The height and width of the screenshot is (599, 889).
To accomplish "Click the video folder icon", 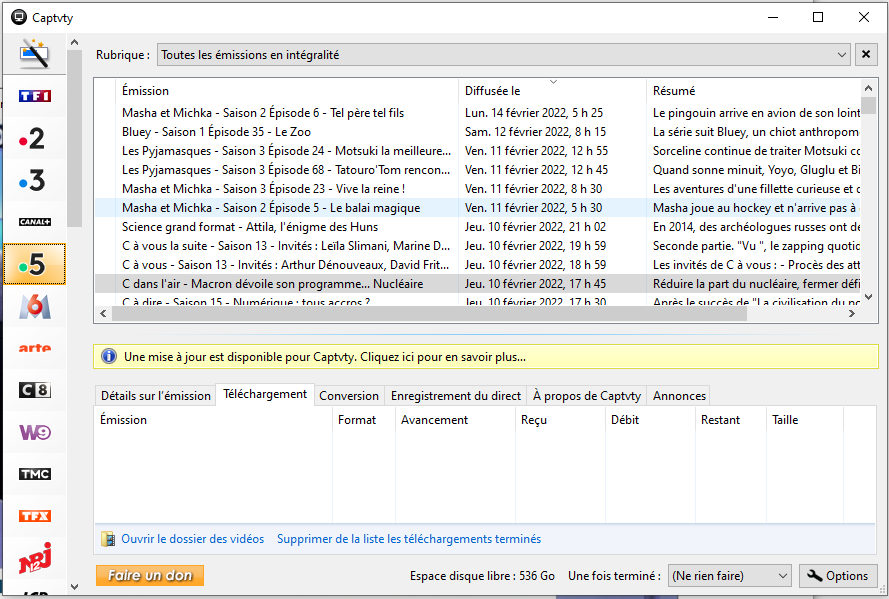I will pyautogui.click(x=108, y=539).
